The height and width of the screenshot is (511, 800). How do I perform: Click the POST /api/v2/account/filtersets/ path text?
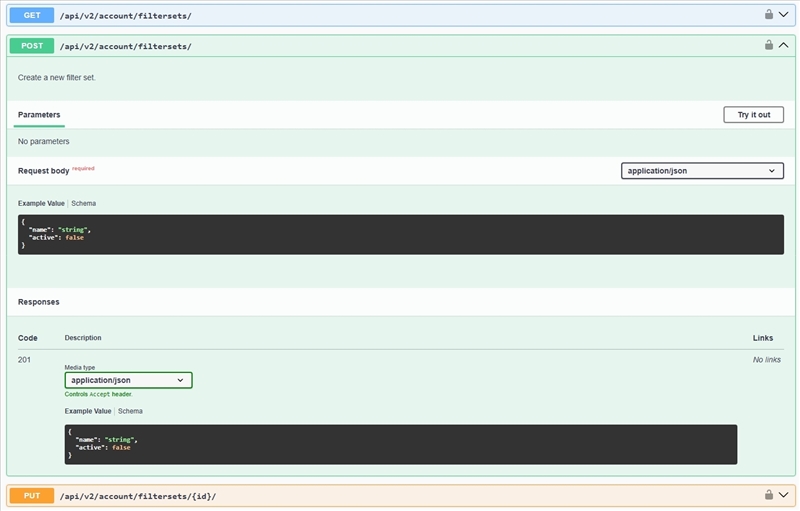125,46
